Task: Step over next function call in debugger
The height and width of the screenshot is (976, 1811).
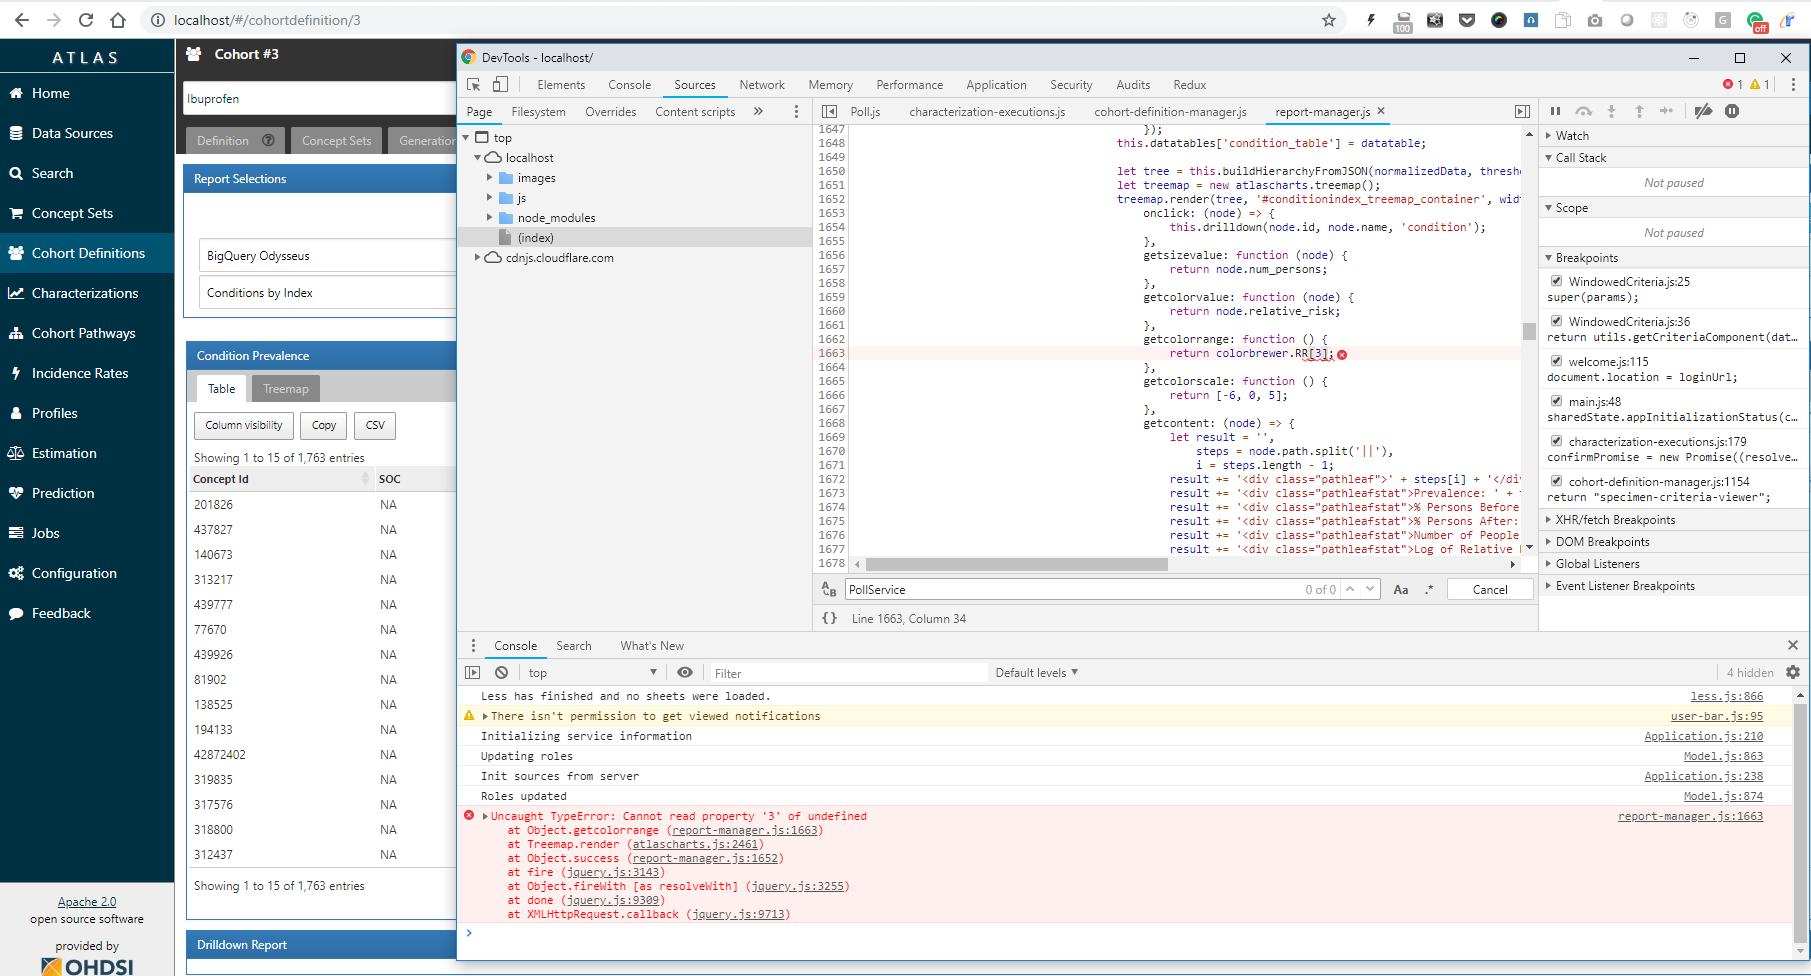Action: tap(1584, 111)
